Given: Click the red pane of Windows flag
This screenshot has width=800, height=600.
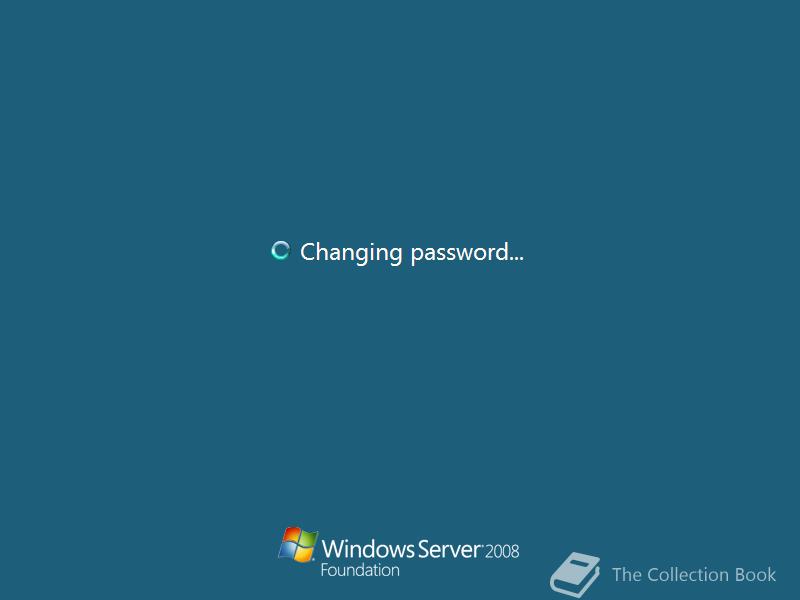Looking at the screenshot, I should point(291,536).
